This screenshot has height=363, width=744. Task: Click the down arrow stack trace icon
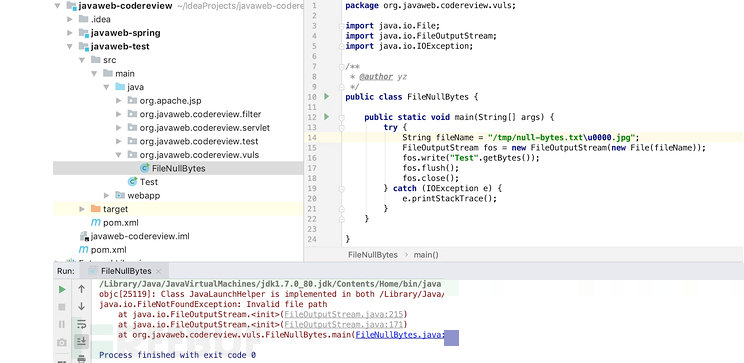82,306
